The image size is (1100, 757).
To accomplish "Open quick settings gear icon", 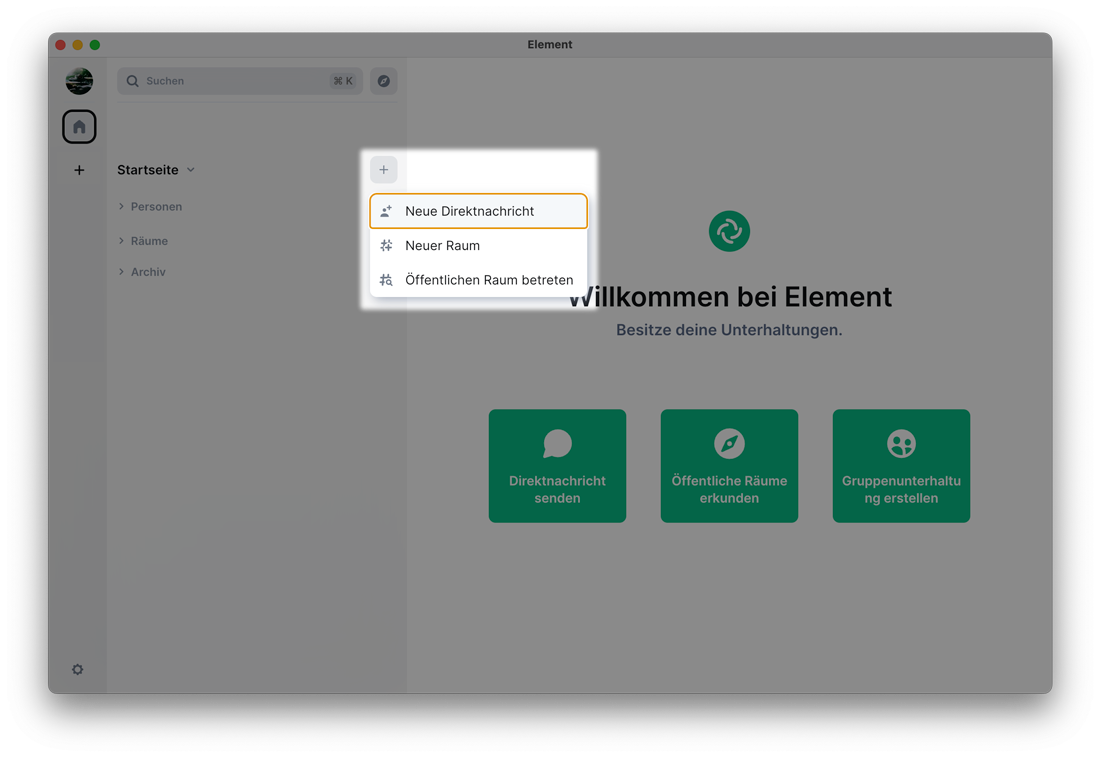I will 78,669.
